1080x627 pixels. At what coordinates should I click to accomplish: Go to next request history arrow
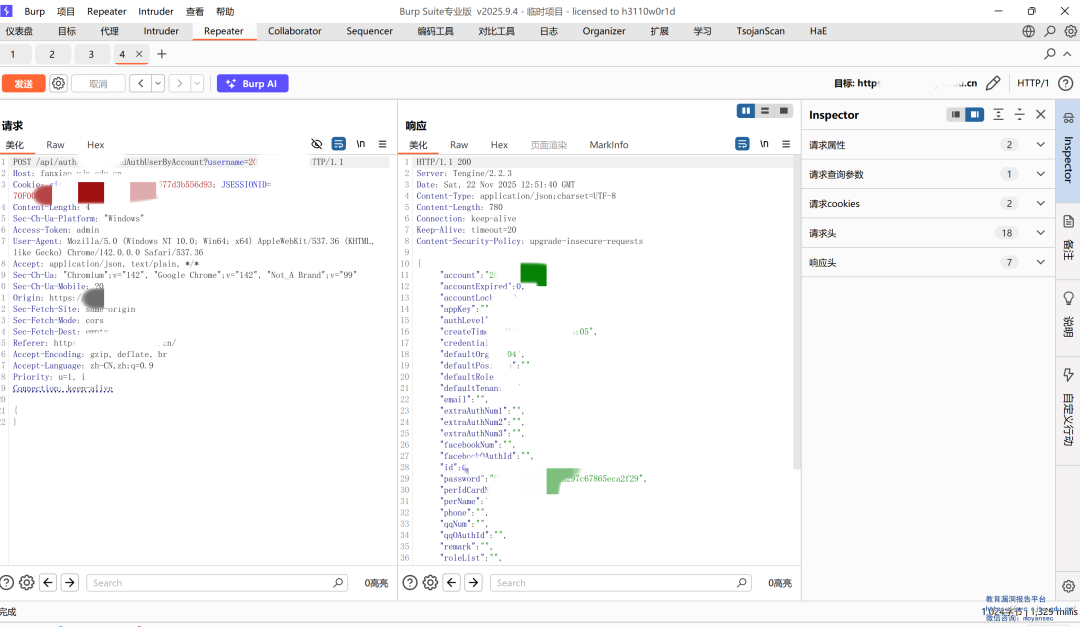pyautogui.click(x=180, y=83)
